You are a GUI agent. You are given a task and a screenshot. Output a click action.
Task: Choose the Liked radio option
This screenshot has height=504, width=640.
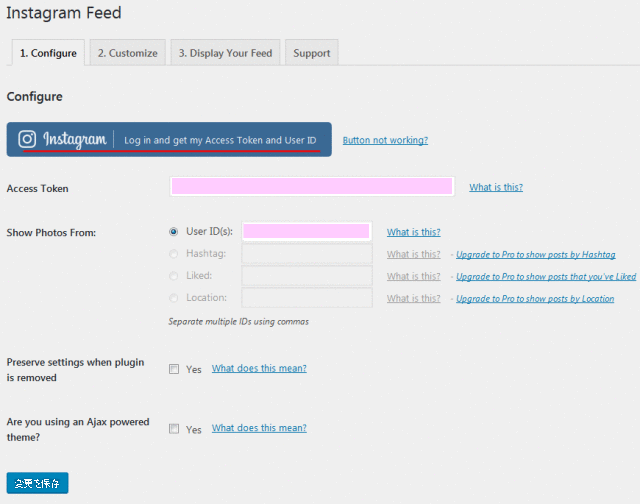[x=175, y=276]
